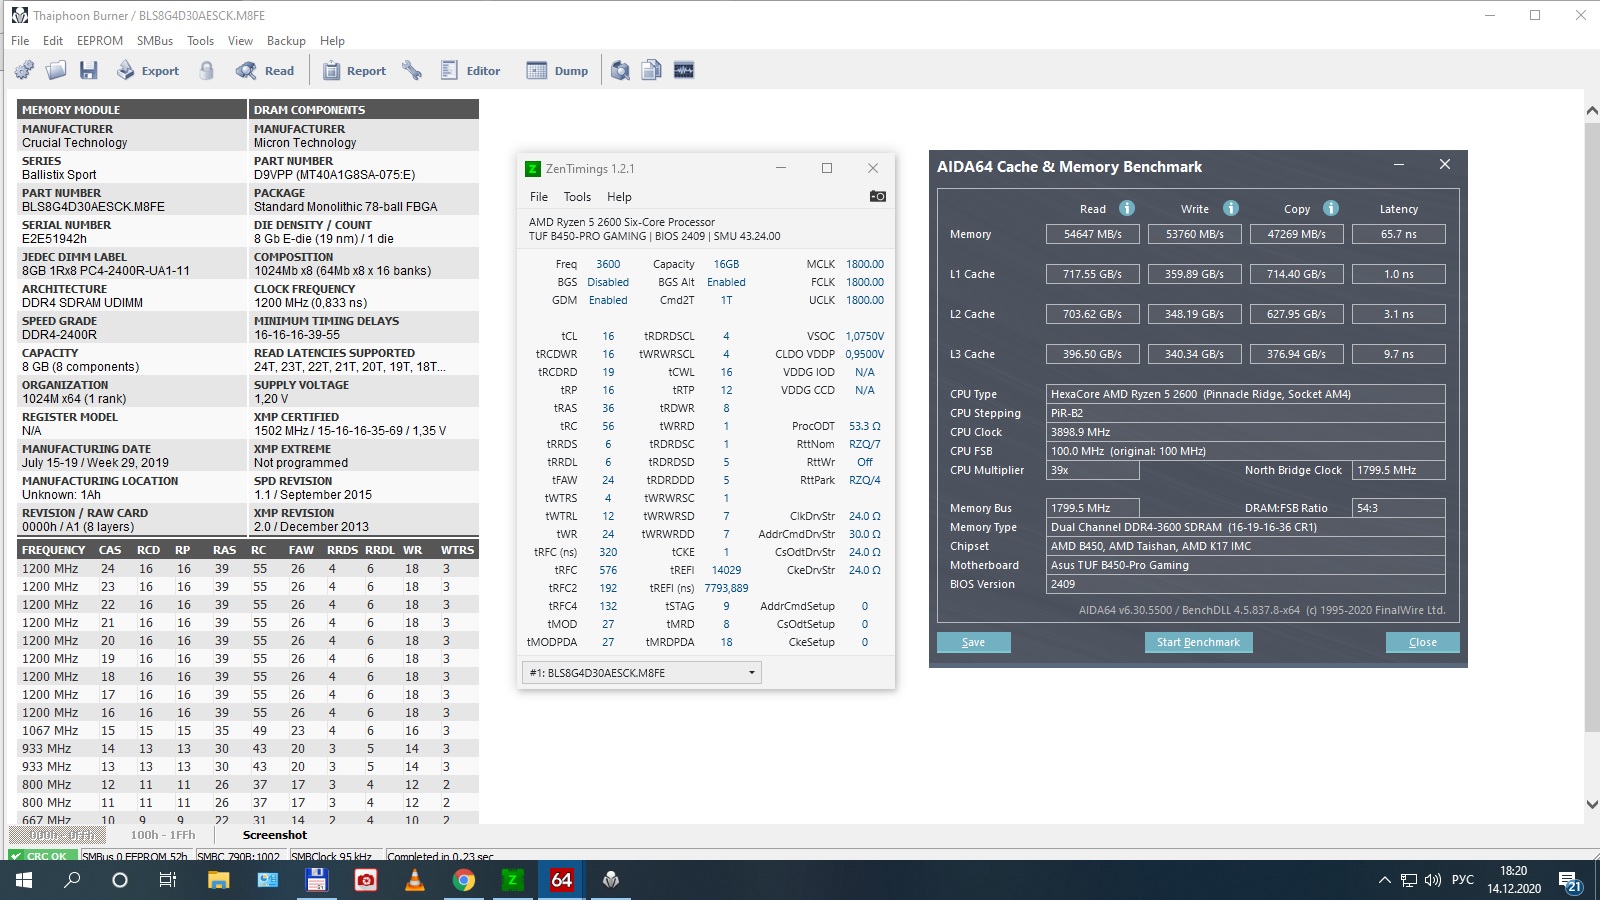Switch to Dump view in toolbar
Image resolution: width=1600 pixels, height=900 pixels.
coord(557,70)
